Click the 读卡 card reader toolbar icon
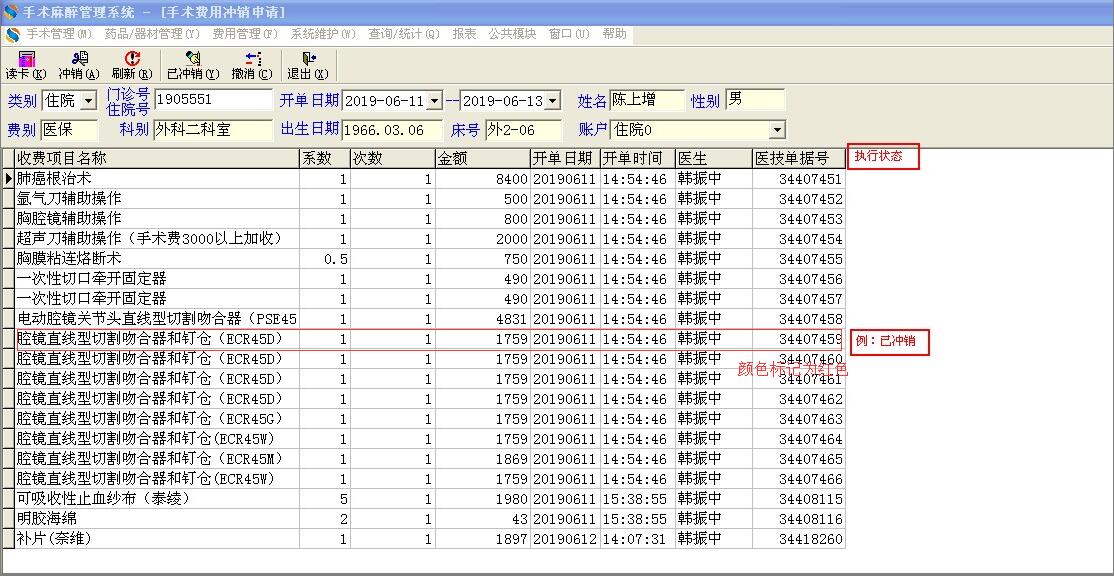This screenshot has height=576, width=1114. click(26, 65)
